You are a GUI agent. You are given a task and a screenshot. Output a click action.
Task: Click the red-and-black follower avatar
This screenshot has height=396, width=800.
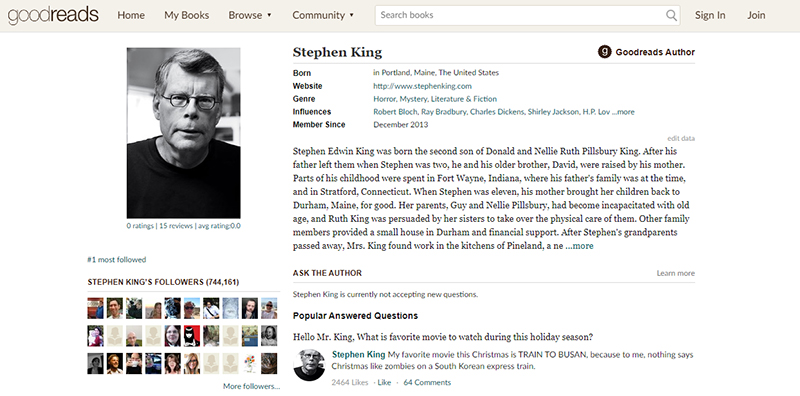coord(192,336)
